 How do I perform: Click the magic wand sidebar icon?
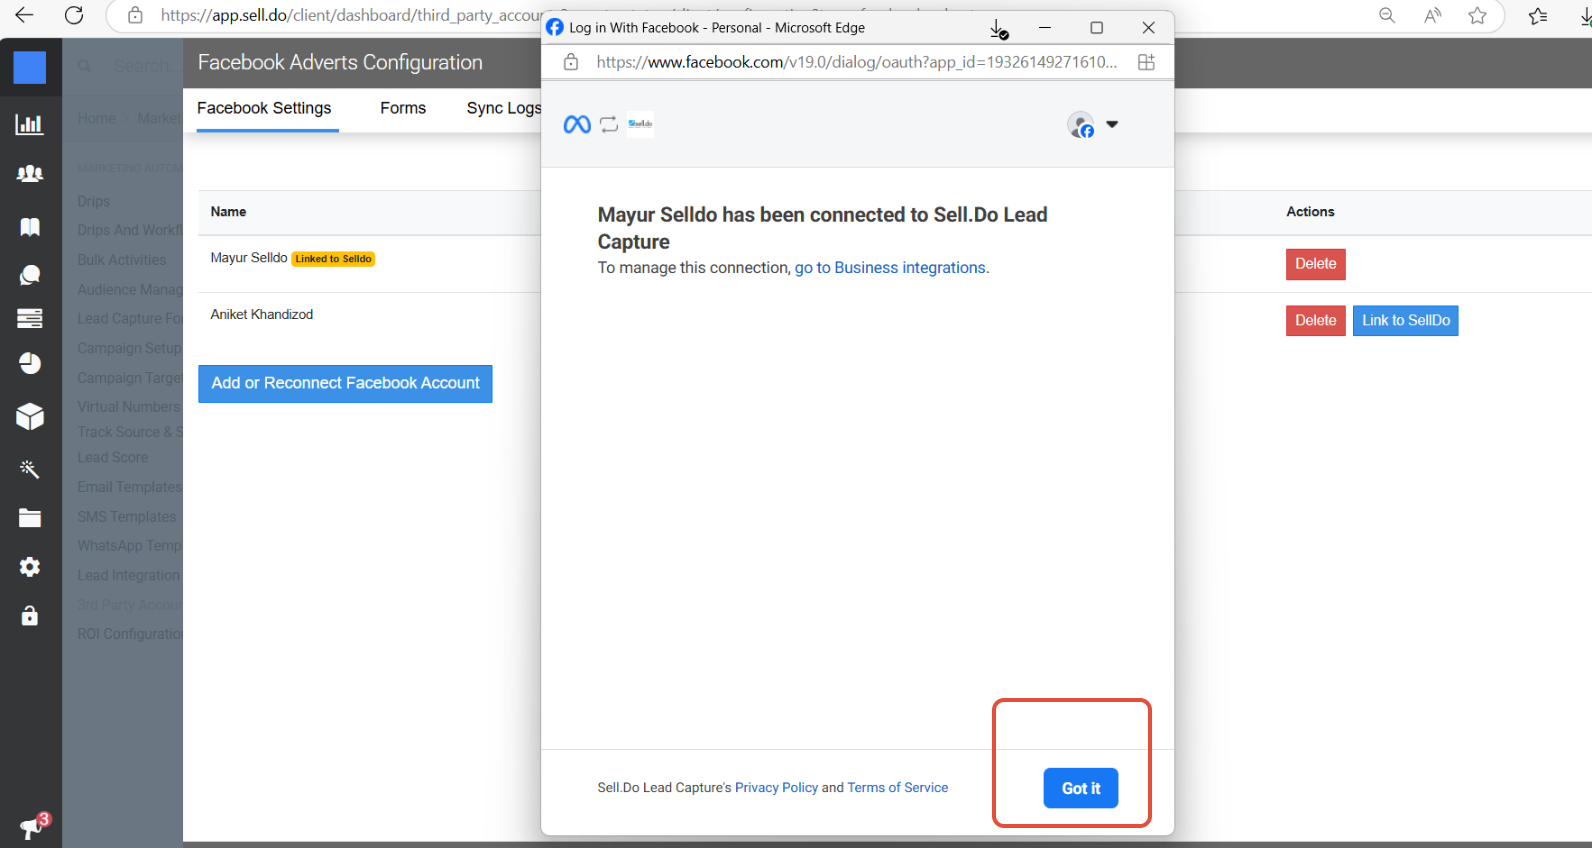pos(30,469)
